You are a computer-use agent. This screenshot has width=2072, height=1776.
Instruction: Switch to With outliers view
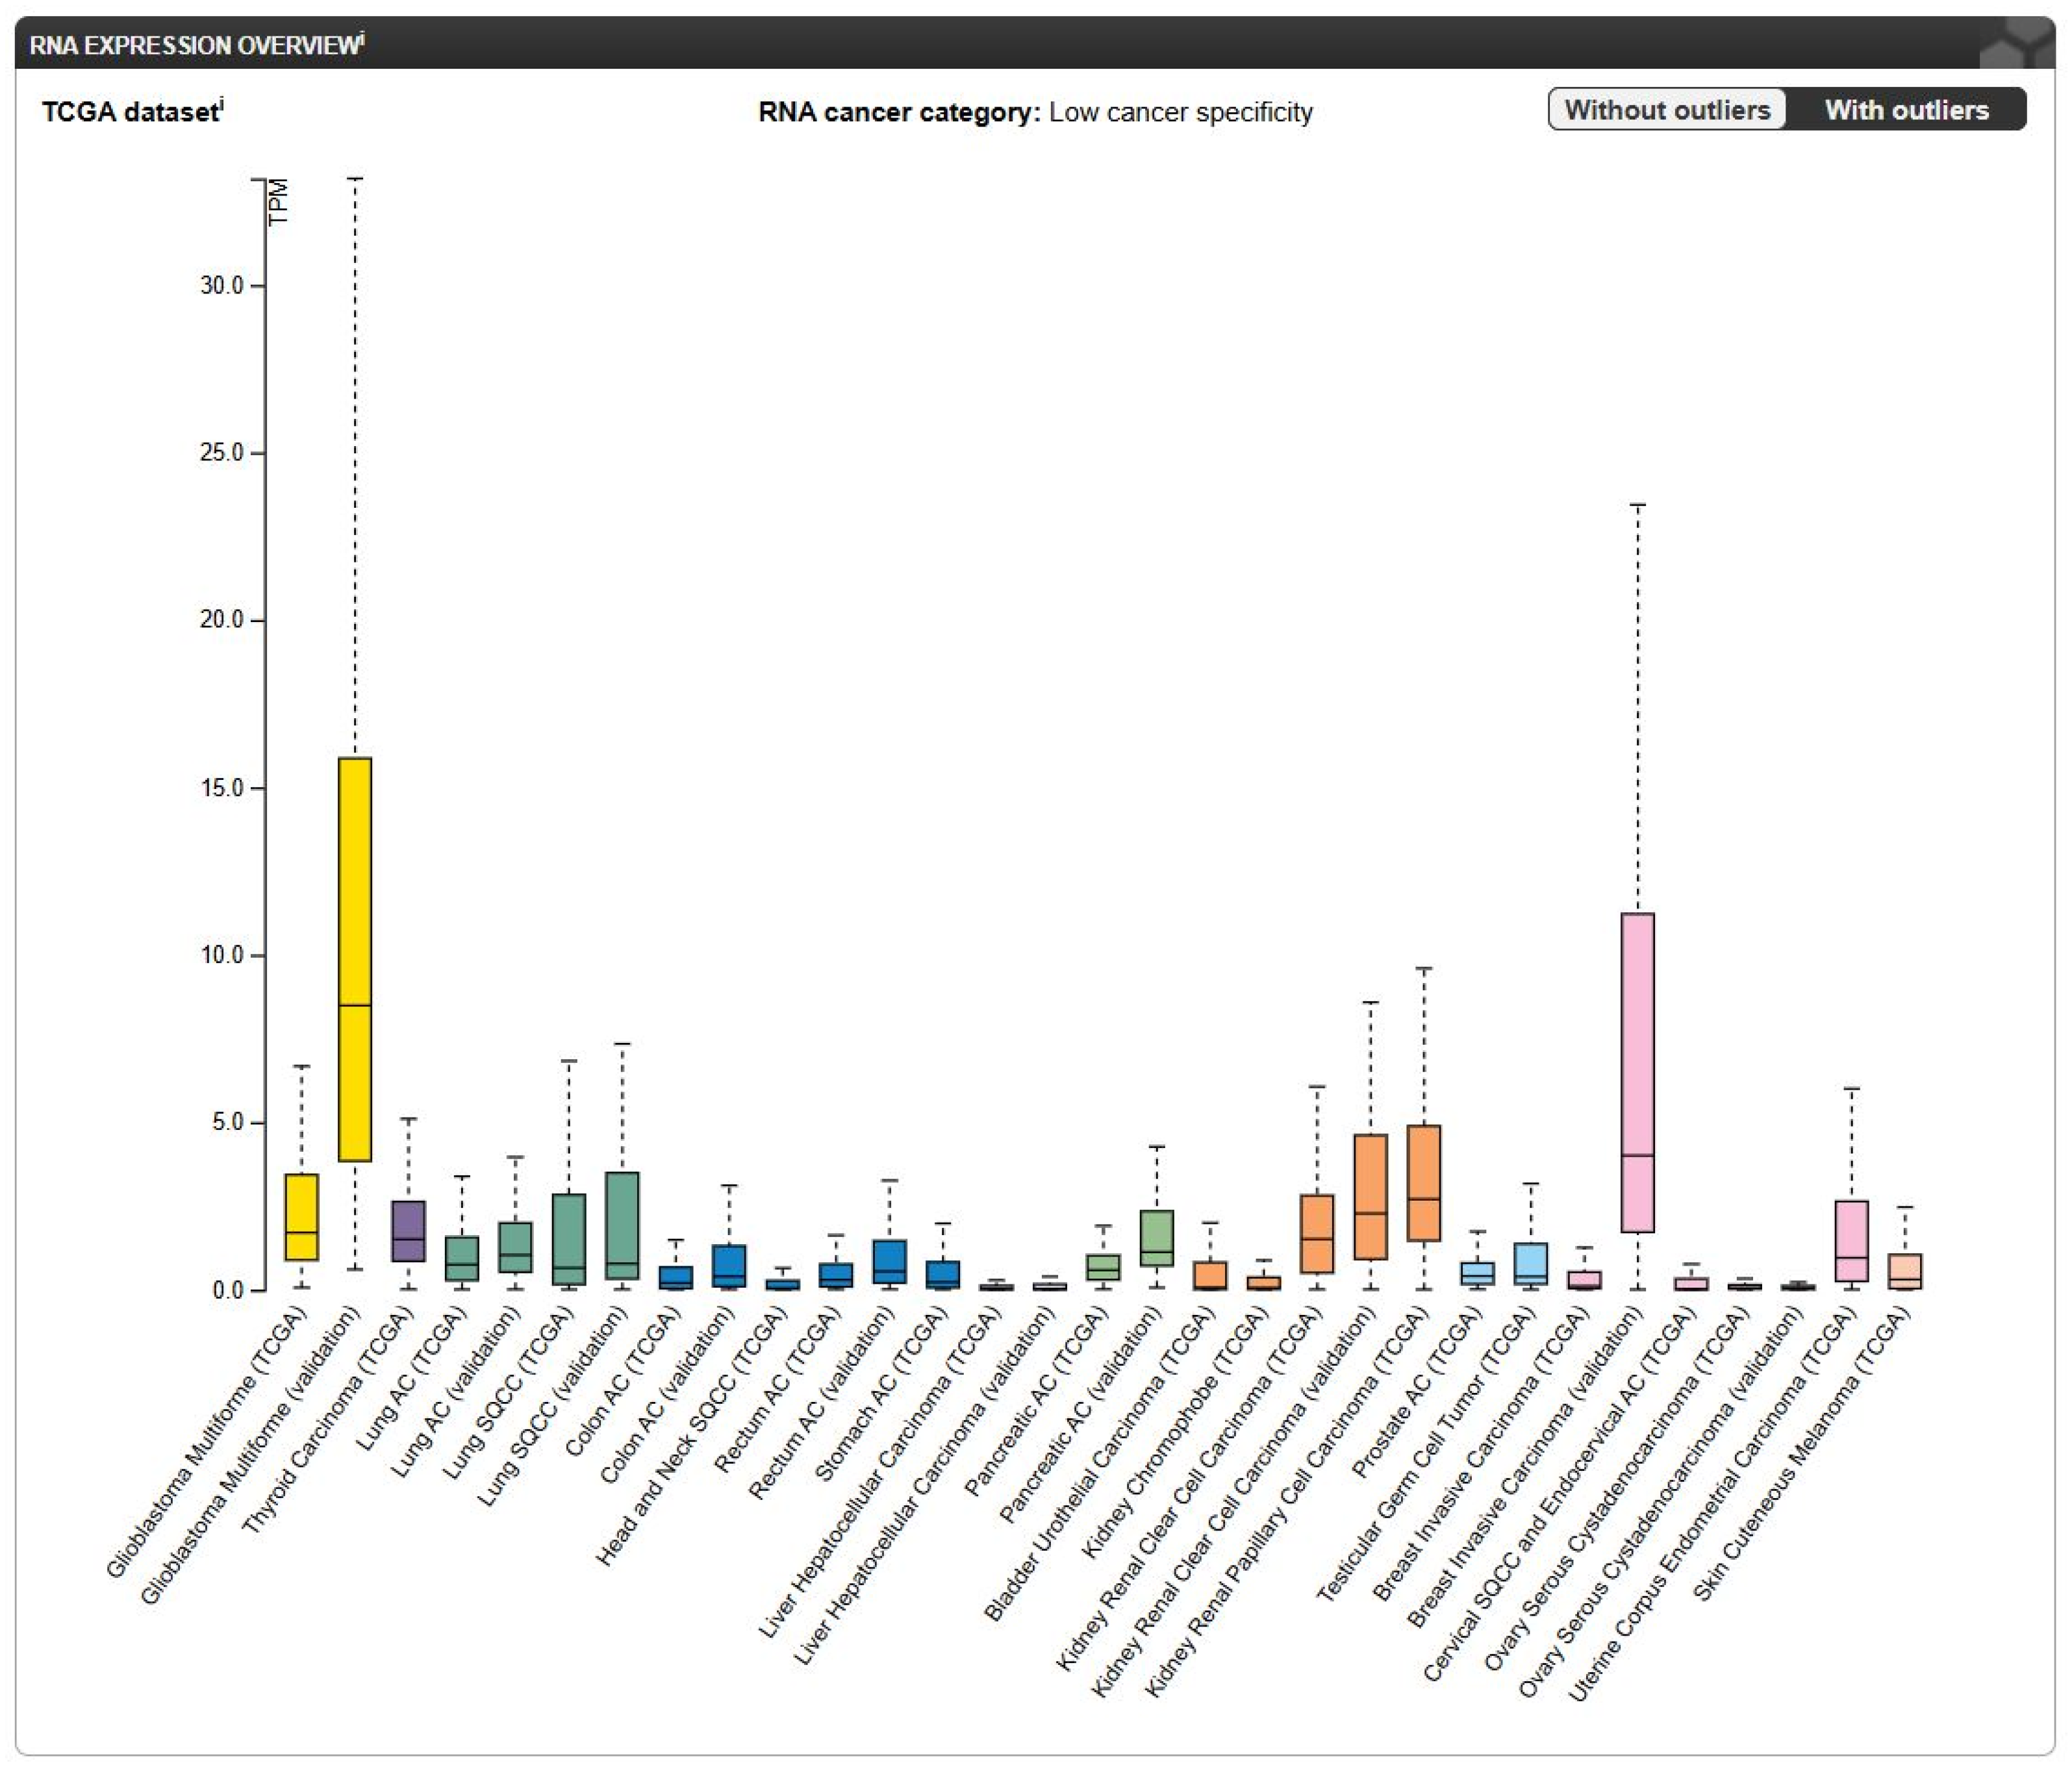tap(1906, 109)
